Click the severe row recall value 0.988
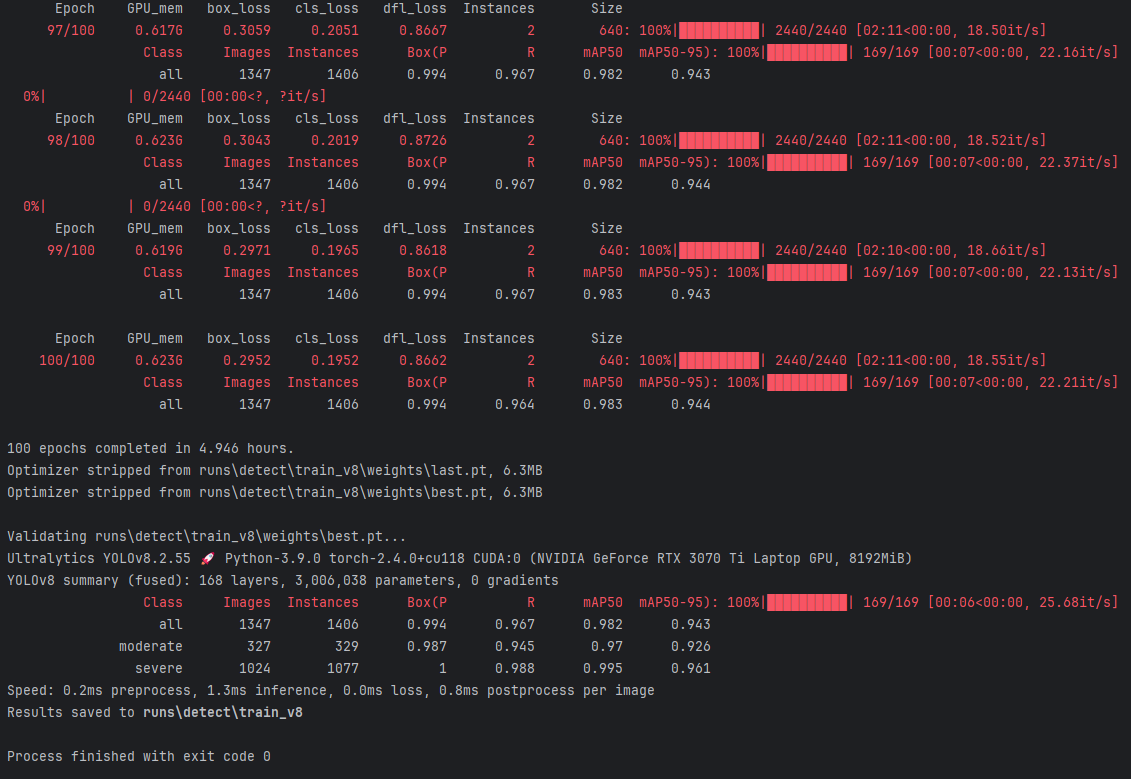This screenshot has height=779, width=1131. coord(515,669)
